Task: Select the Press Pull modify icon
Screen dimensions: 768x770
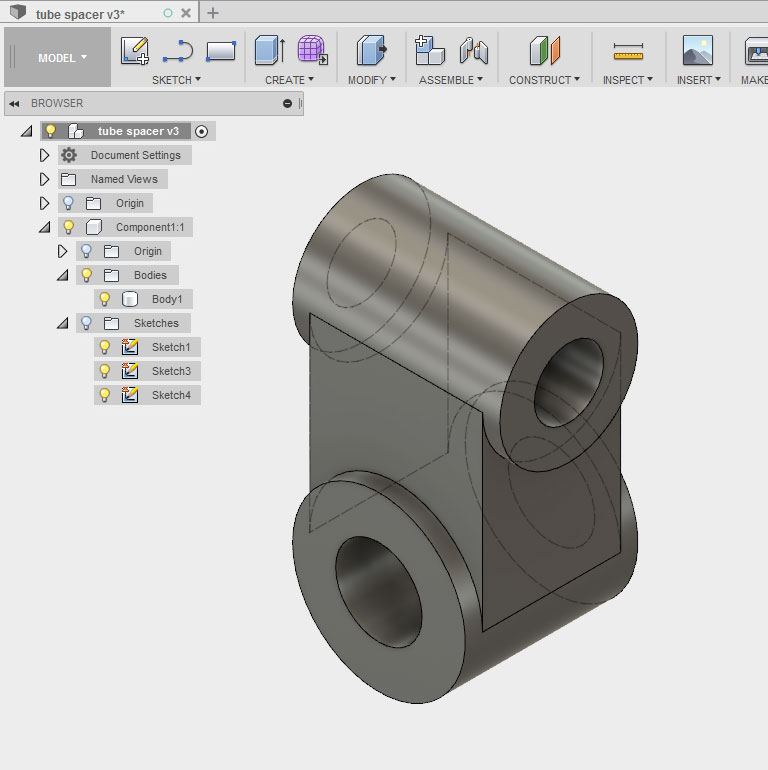Action: point(372,50)
